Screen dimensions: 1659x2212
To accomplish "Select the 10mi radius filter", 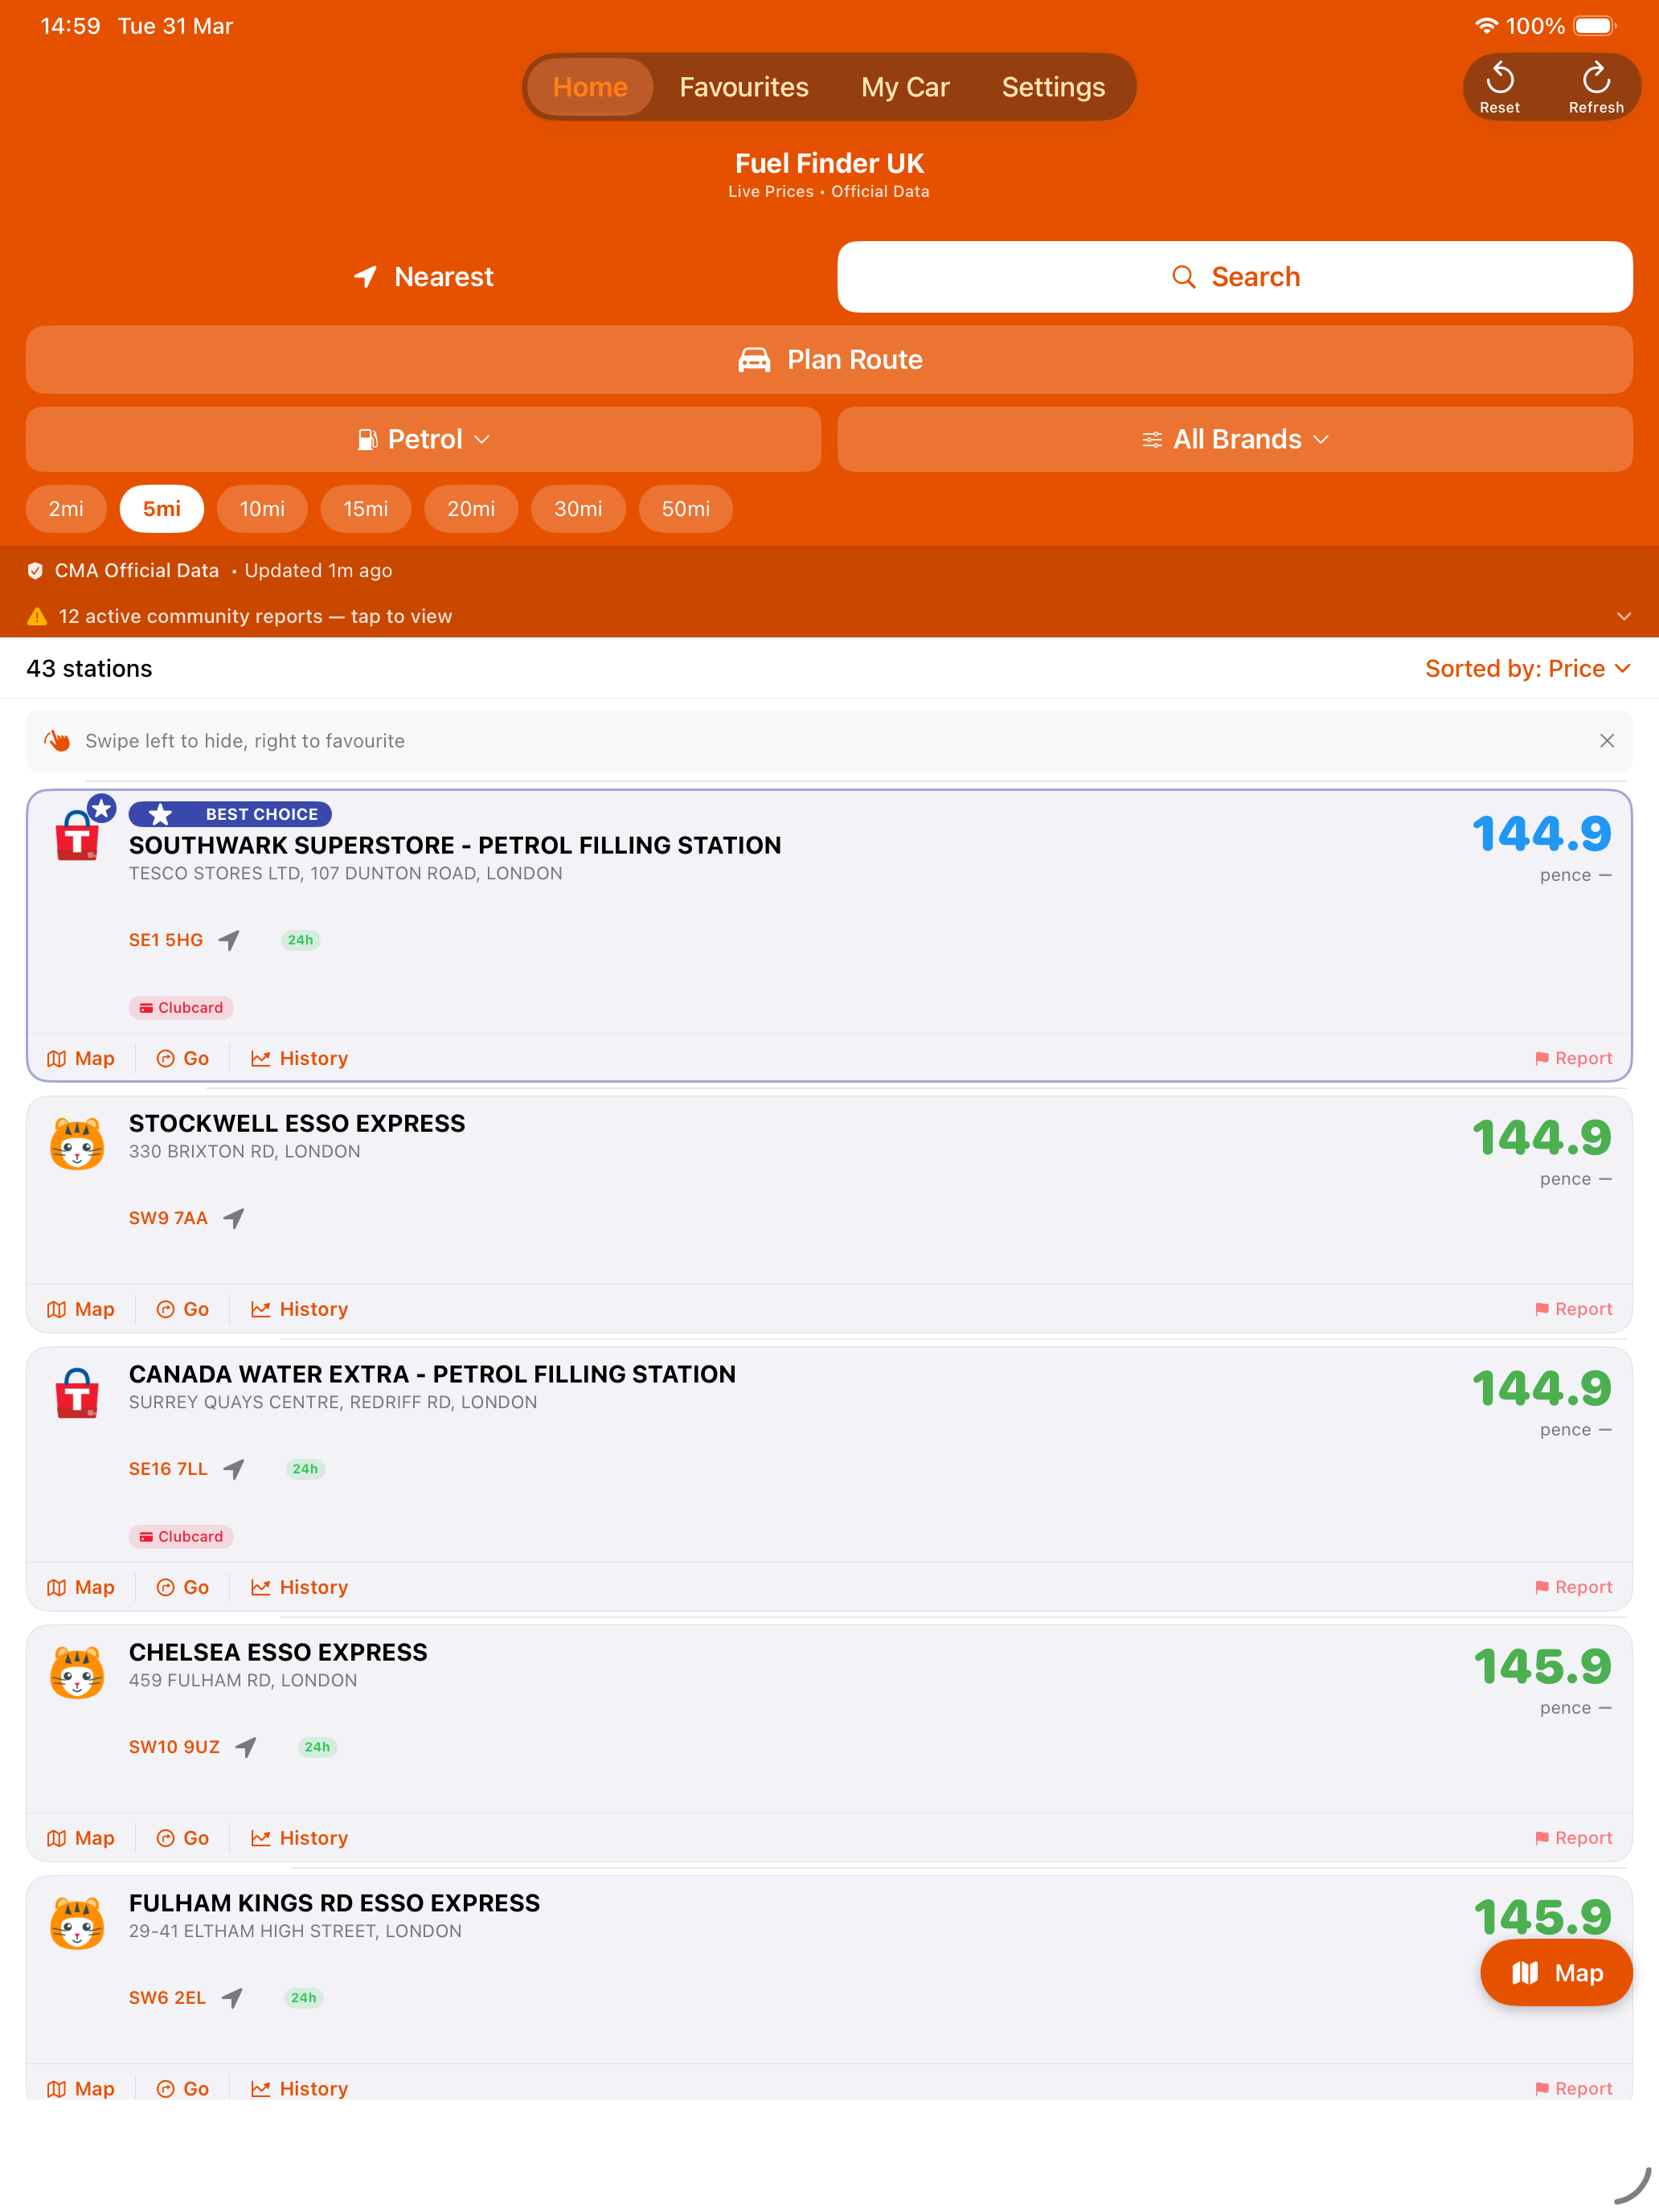I will (x=262, y=509).
